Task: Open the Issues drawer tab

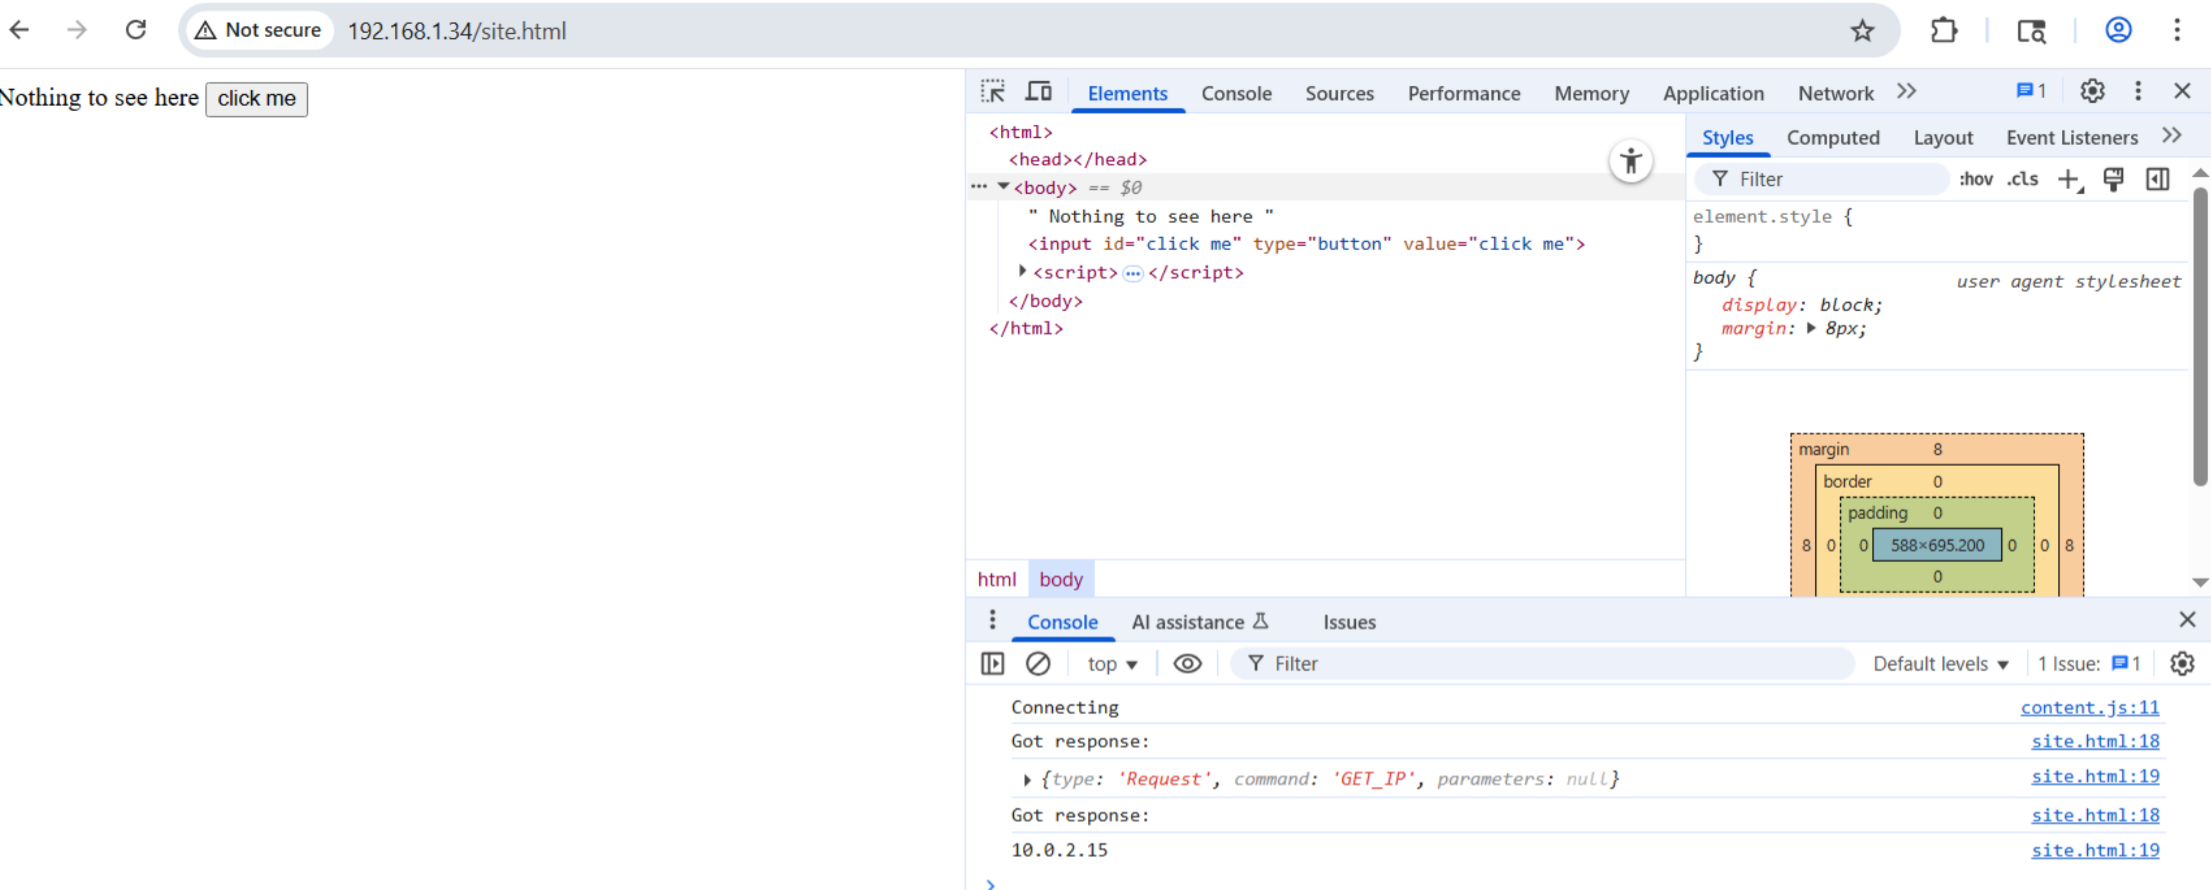Action: point(1349,622)
